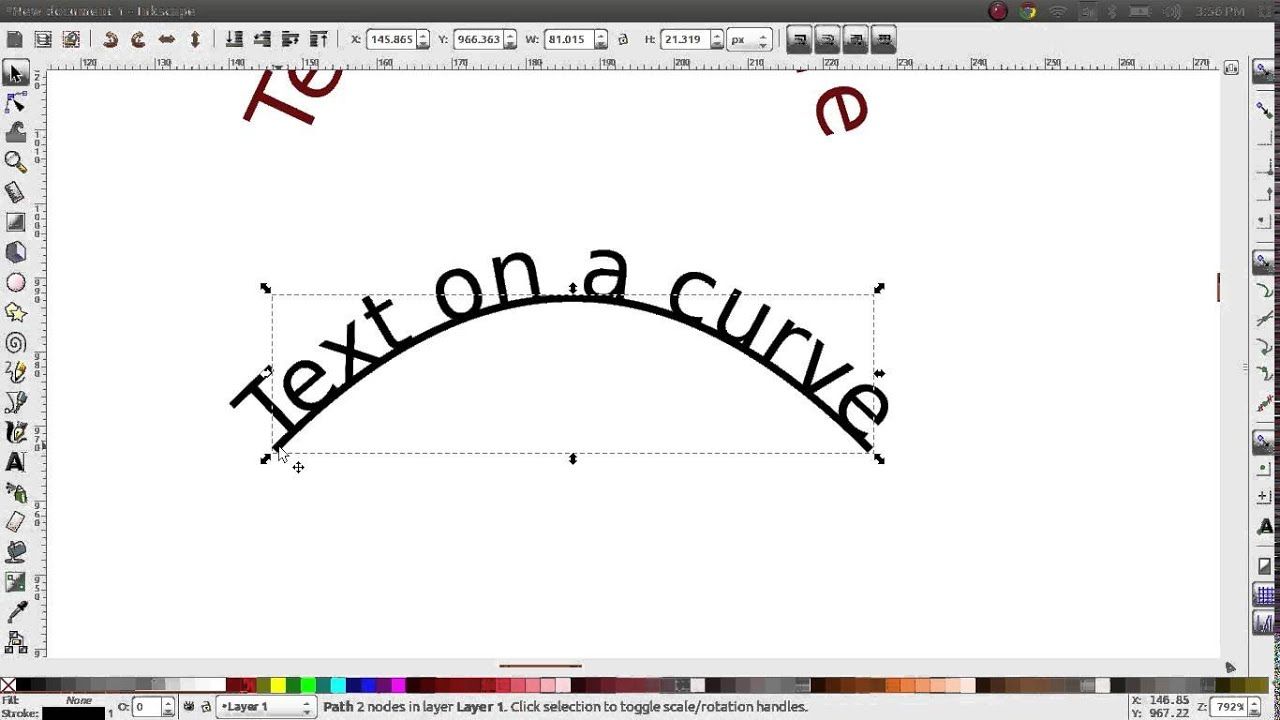Screen dimensions: 1280x720
Task: Open the px units dropdown
Action: click(x=750, y=40)
